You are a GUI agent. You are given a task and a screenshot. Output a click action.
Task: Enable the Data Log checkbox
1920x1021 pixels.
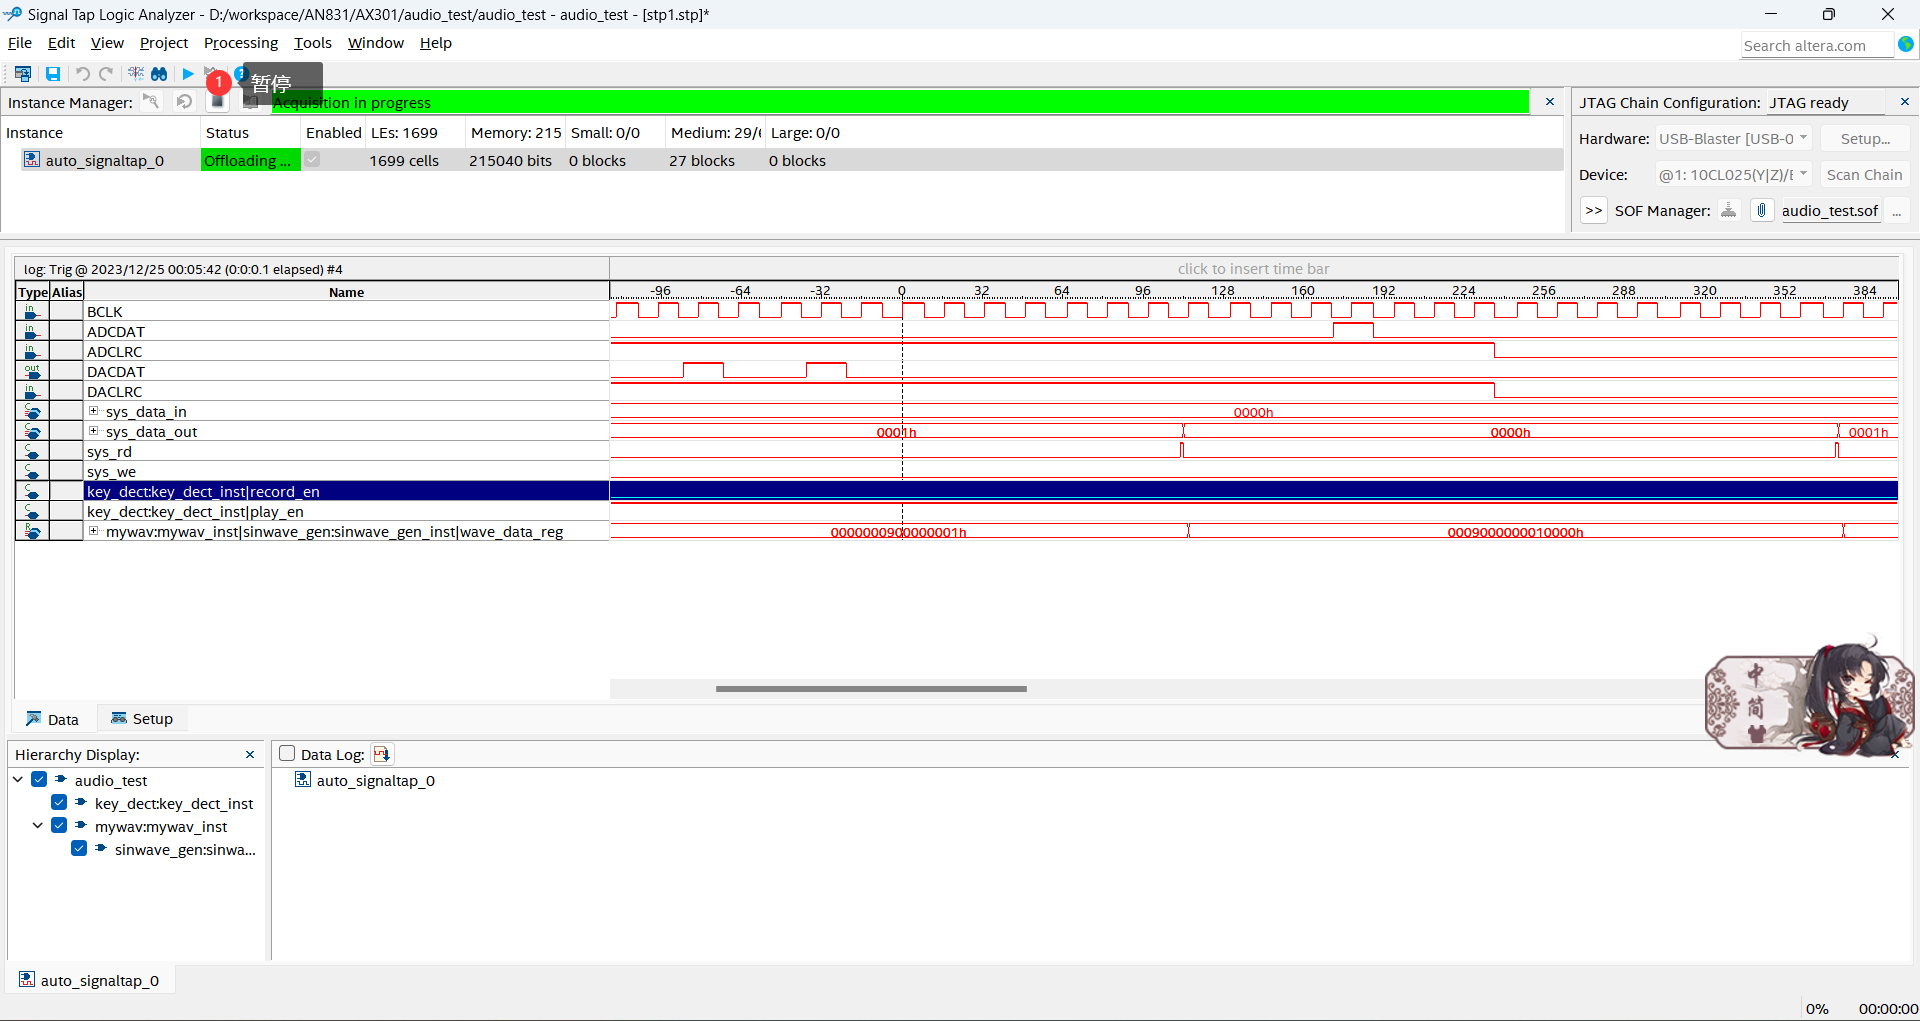(x=287, y=754)
